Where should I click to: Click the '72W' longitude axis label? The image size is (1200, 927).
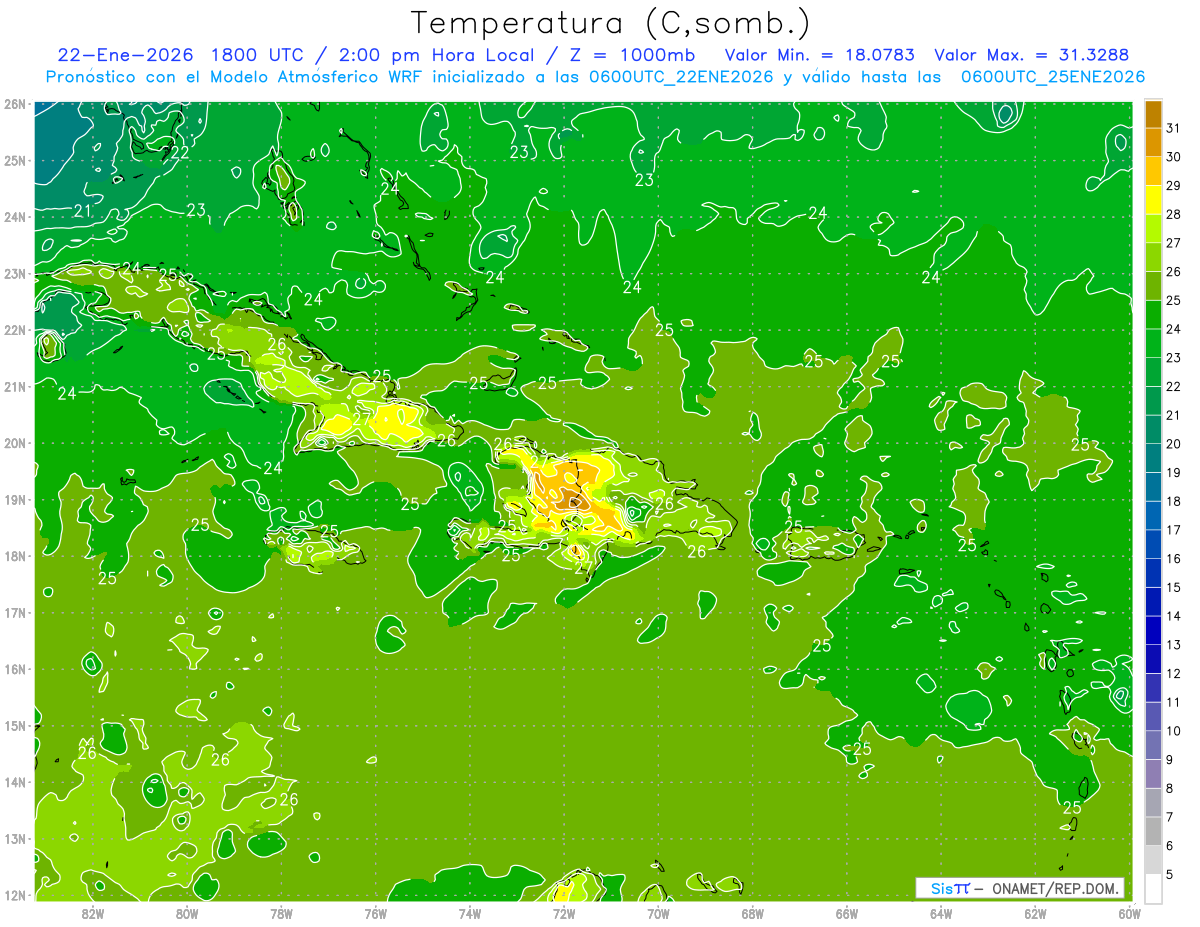click(564, 912)
